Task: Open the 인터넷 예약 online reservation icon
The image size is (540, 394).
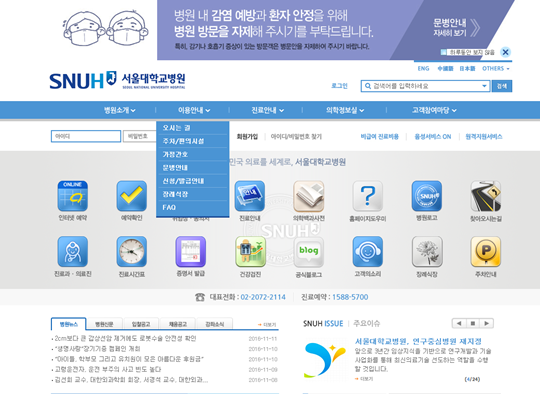Action: pos(73,196)
